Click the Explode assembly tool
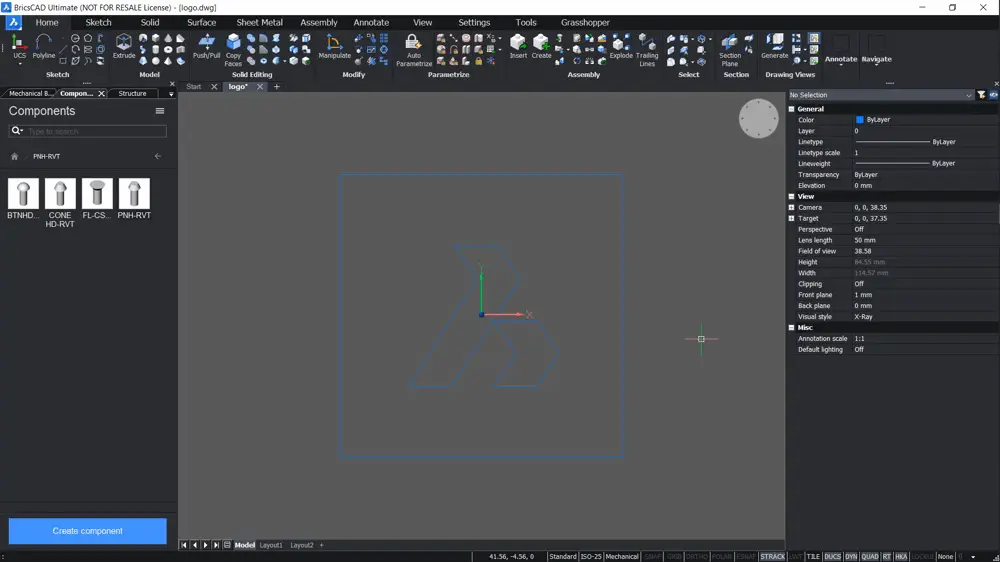The width and height of the screenshot is (1000, 562). click(x=621, y=47)
